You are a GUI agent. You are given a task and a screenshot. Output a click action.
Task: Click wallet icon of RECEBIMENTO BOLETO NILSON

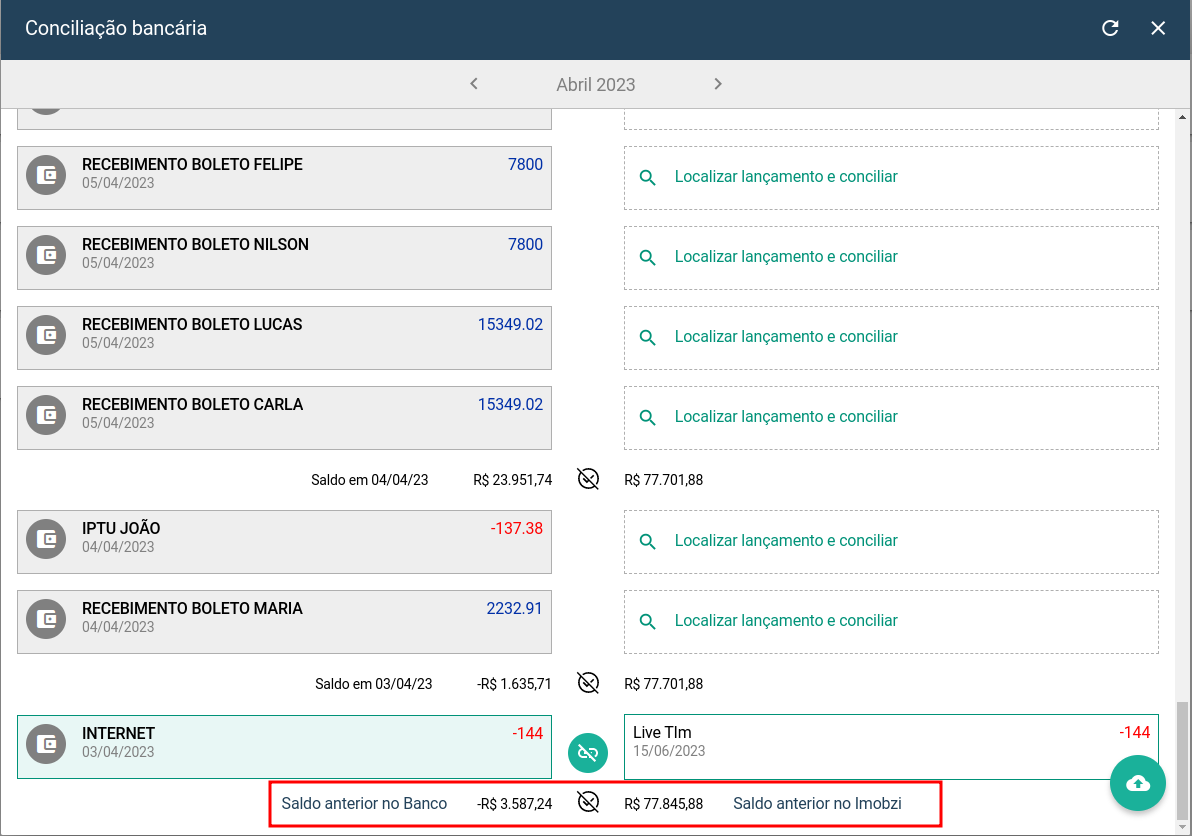pyautogui.click(x=46, y=255)
